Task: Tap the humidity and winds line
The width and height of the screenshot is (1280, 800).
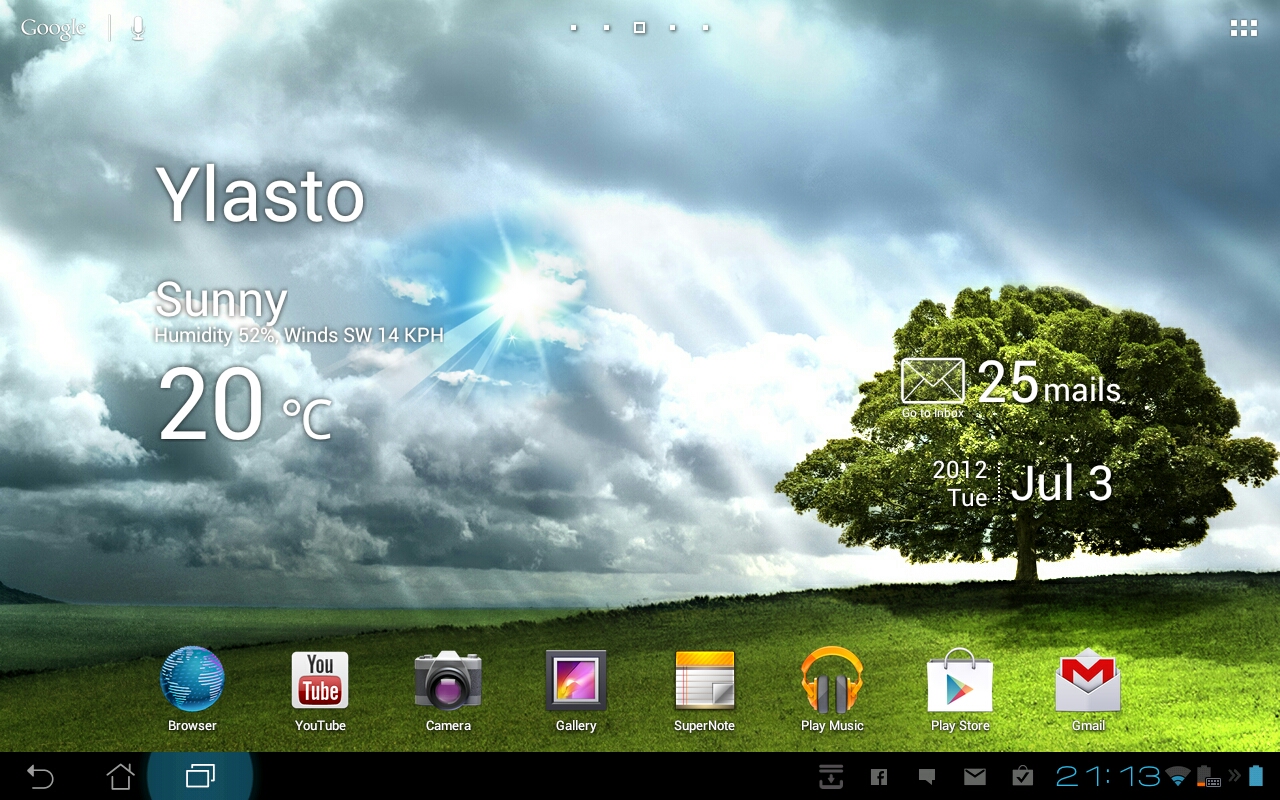Action: 299,335
